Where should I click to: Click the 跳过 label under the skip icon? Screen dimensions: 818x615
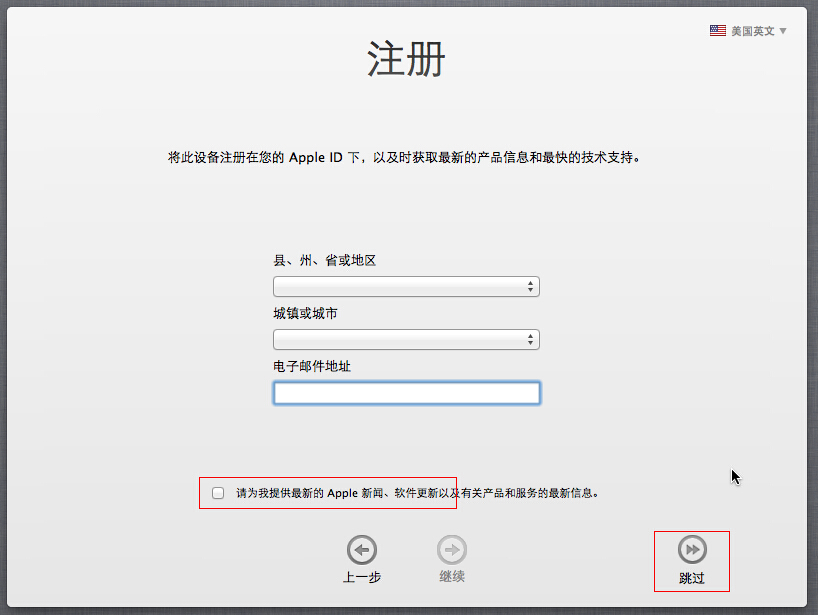[x=692, y=578]
